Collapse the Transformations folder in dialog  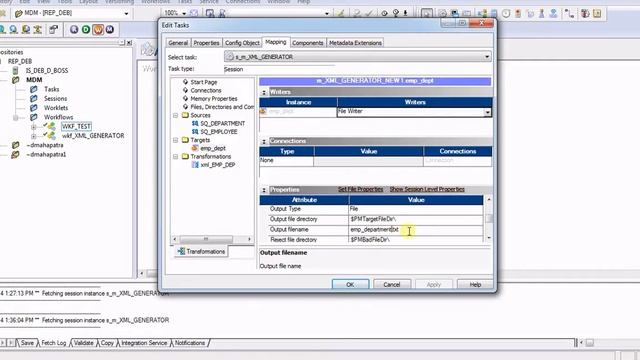tap(176, 156)
